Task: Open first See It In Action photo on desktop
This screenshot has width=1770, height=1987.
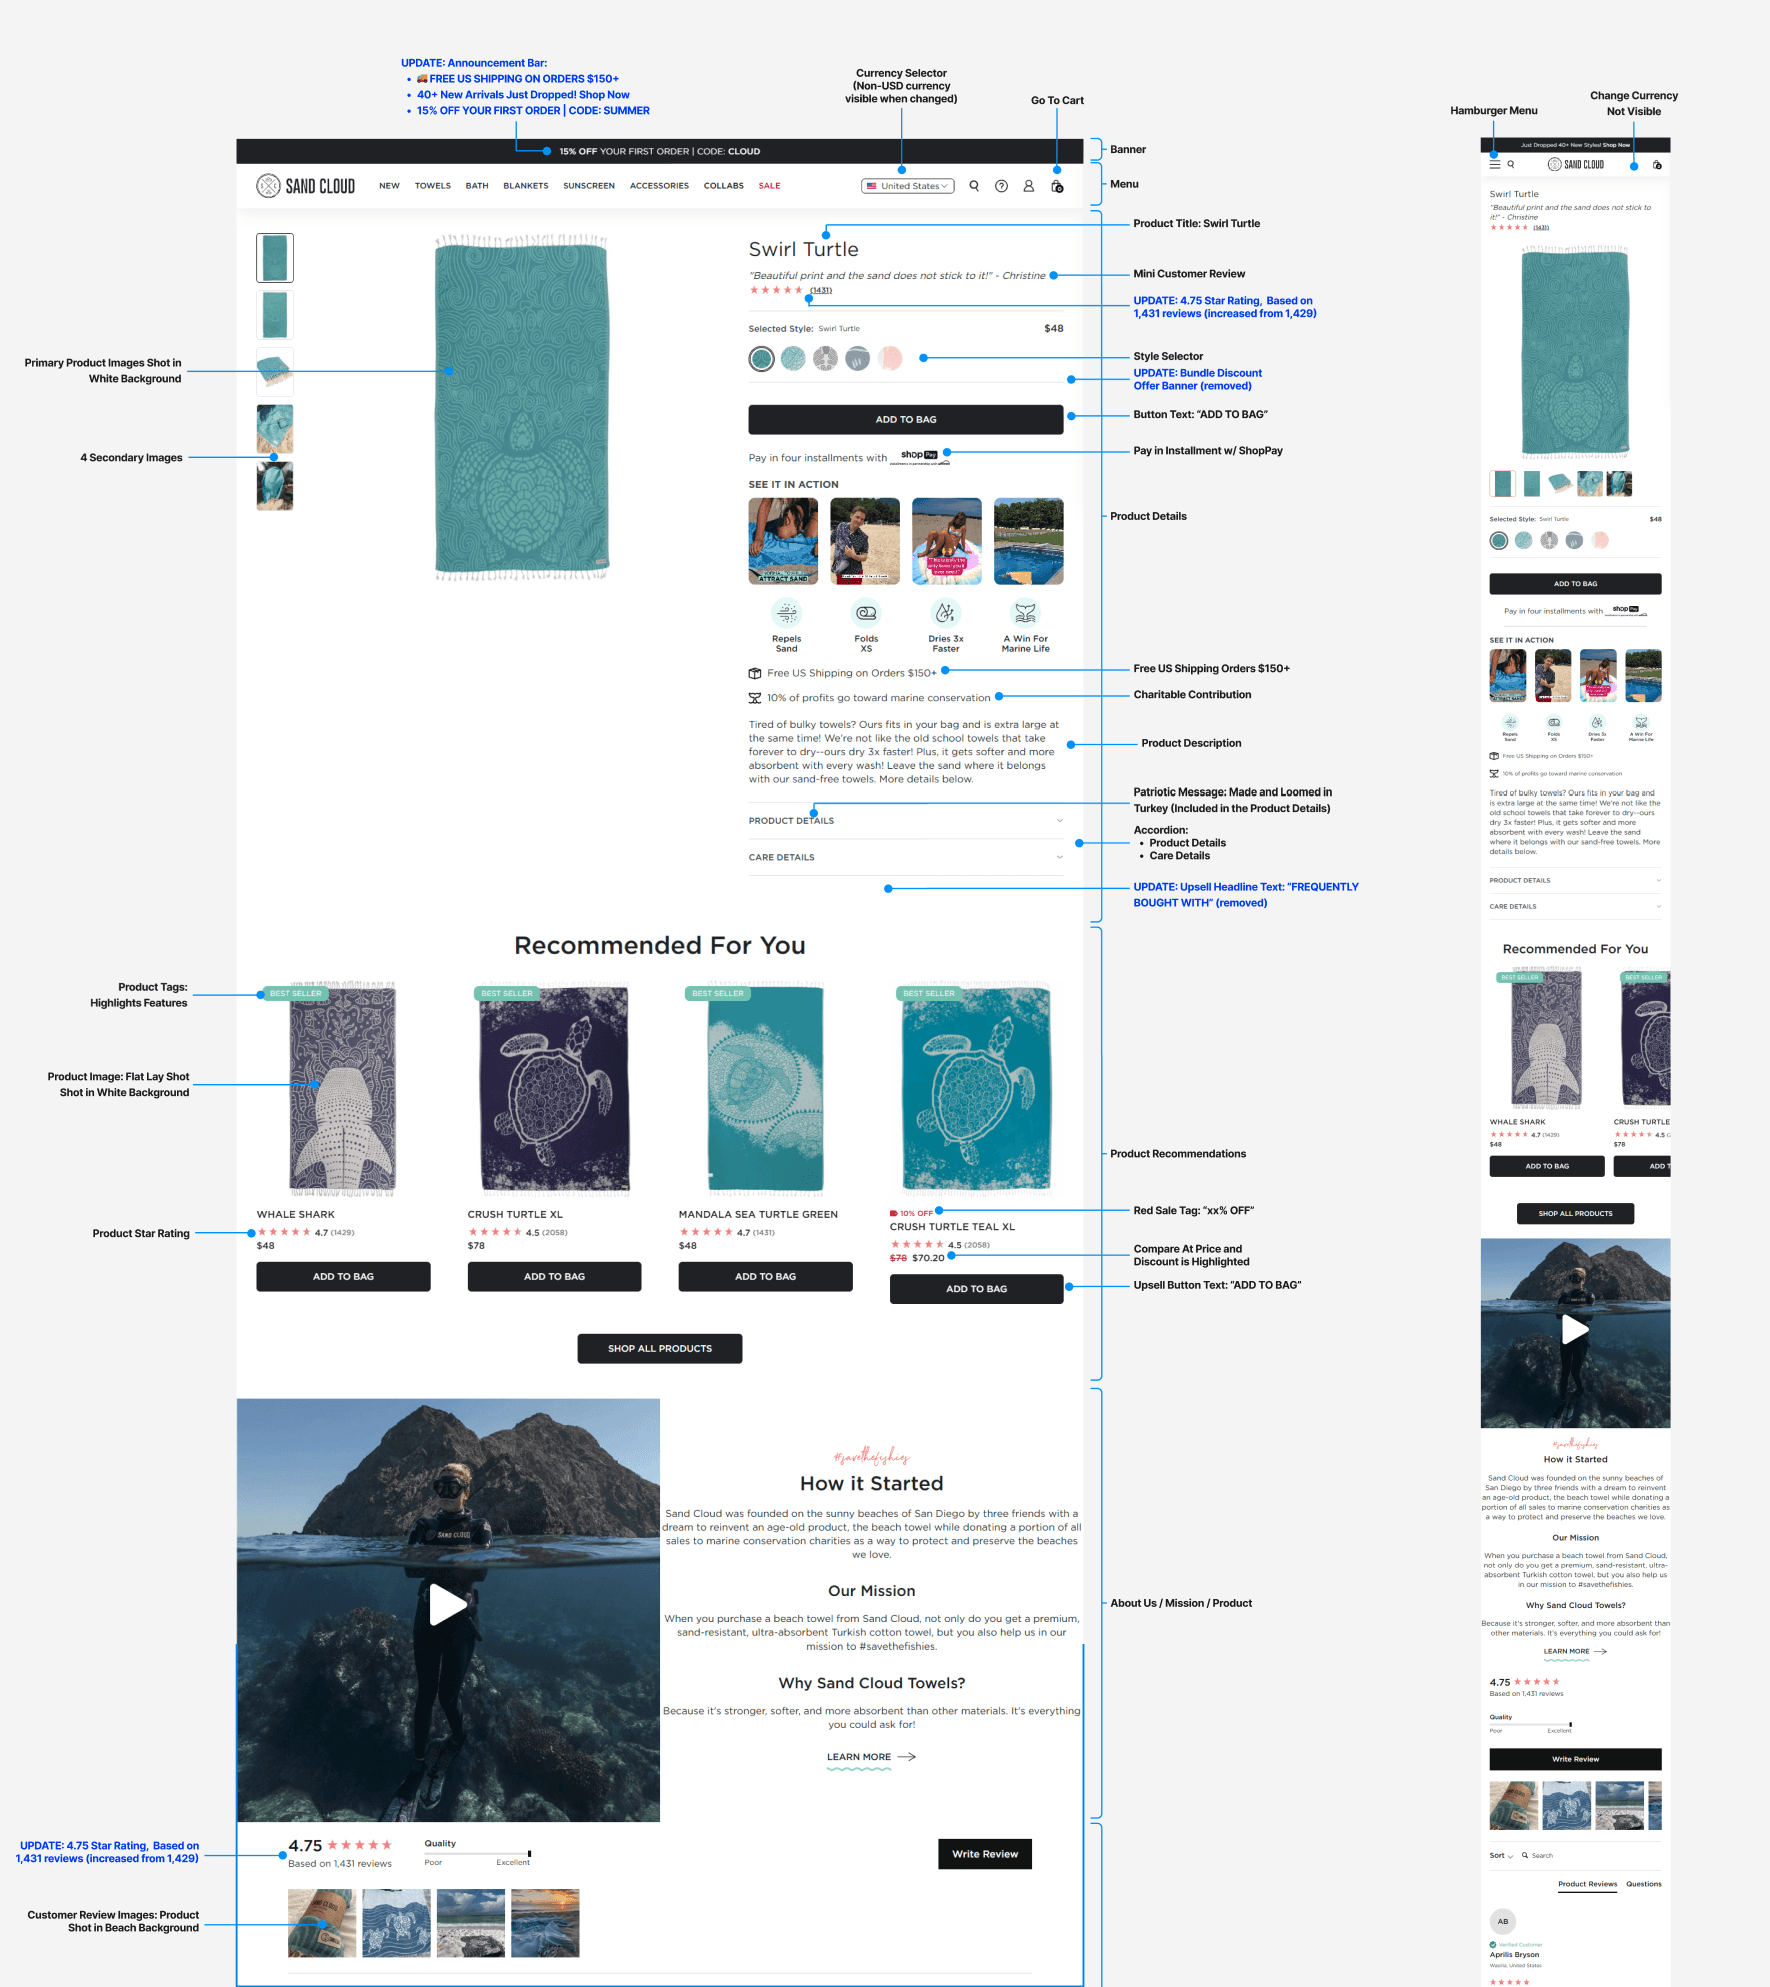Action: pyautogui.click(x=783, y=541)
